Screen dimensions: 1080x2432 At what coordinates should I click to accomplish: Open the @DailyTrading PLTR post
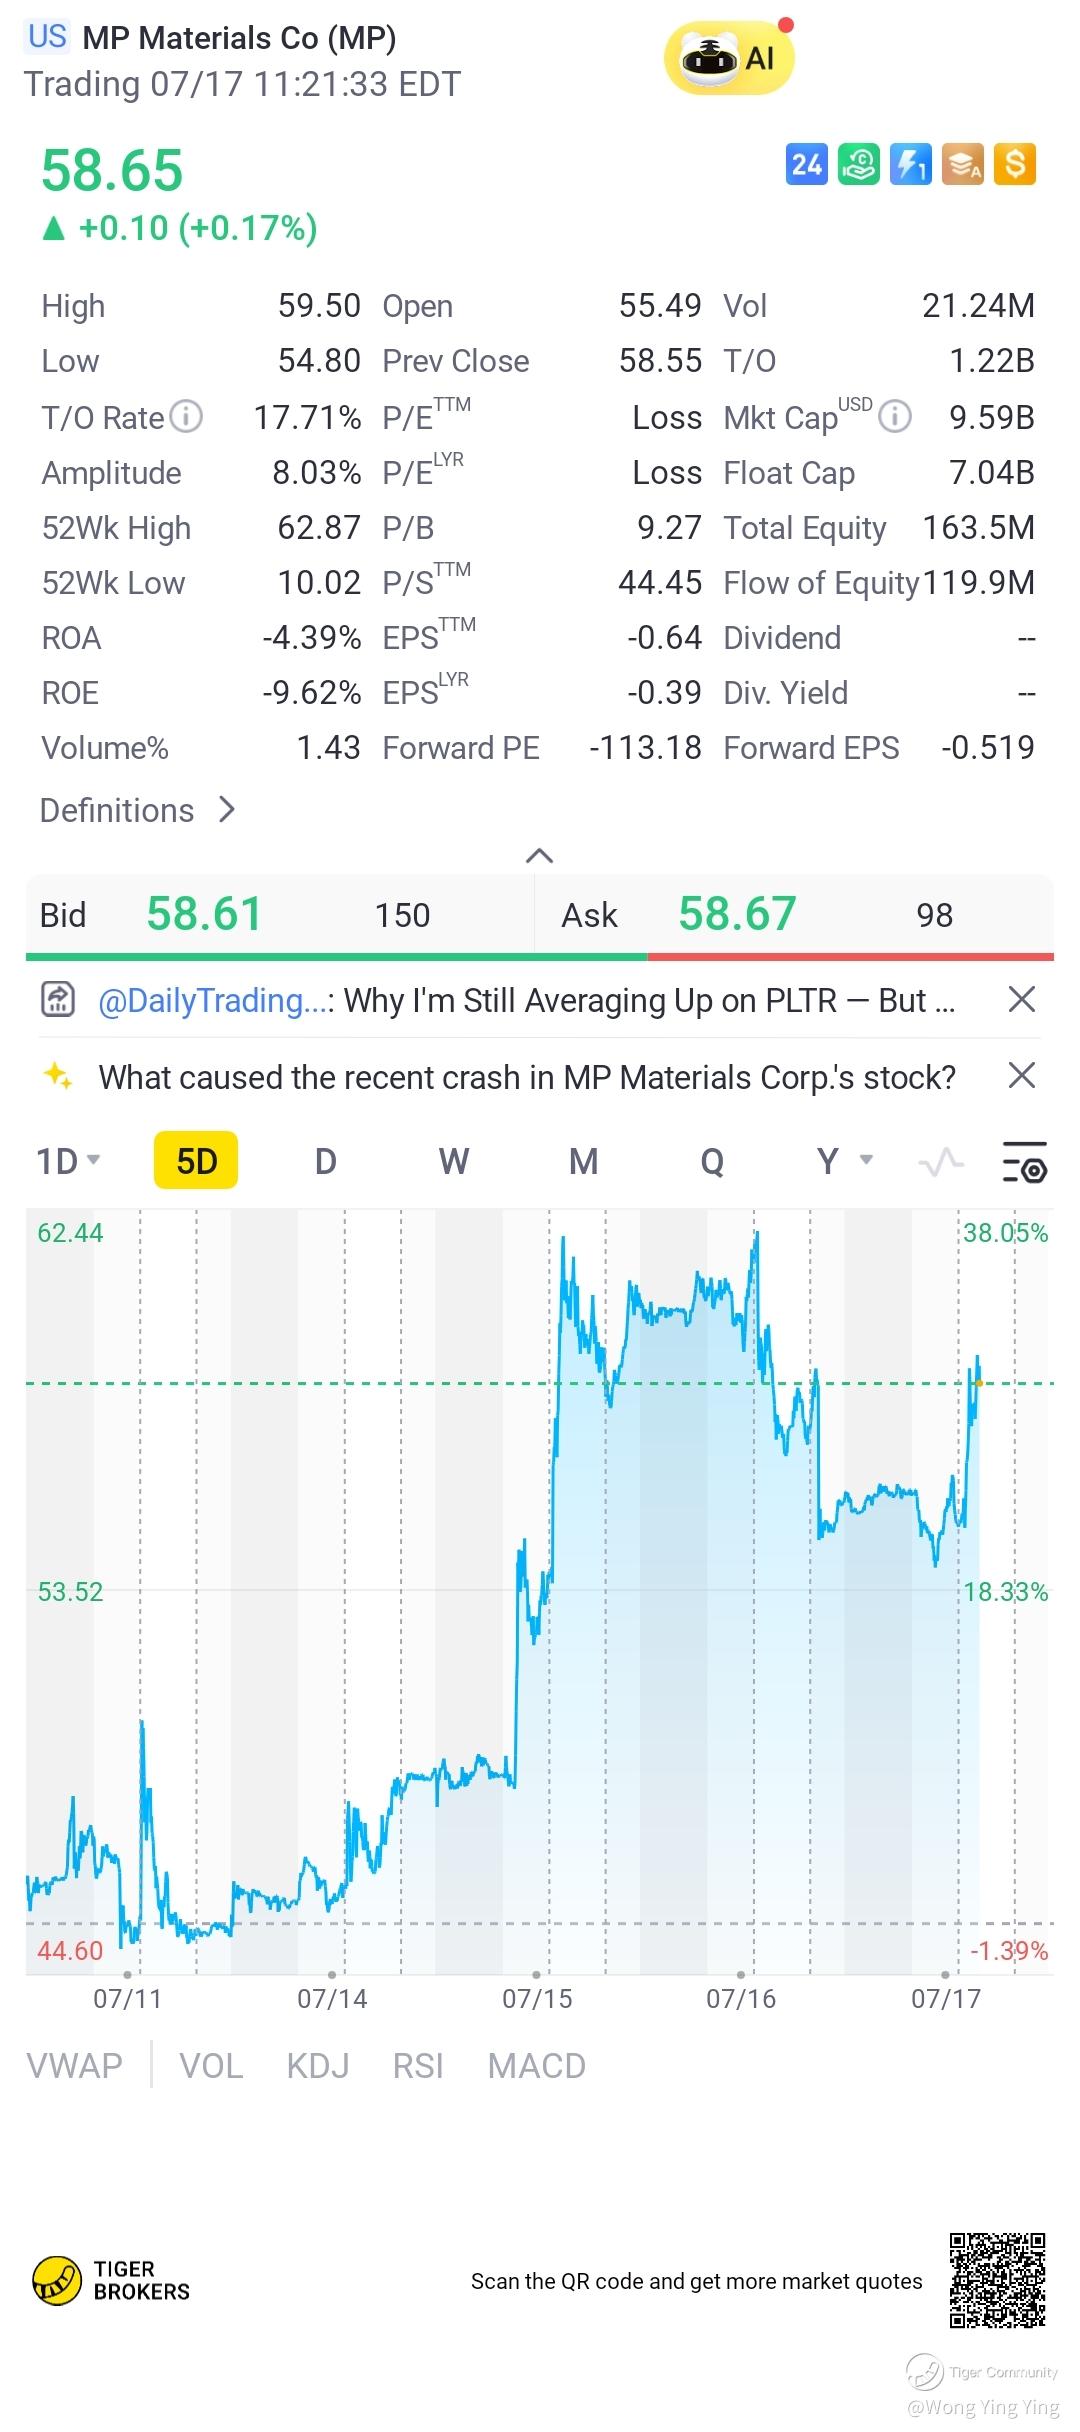tap(525, 1000)
